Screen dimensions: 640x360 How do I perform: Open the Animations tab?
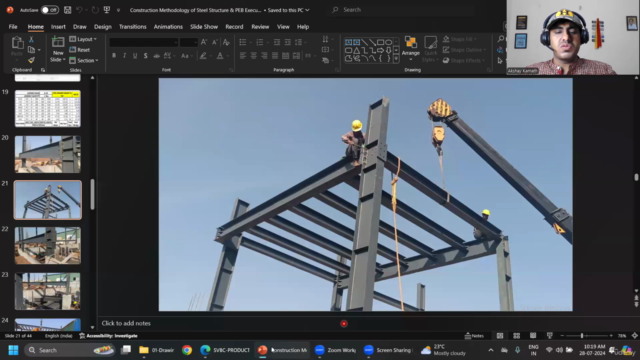pos(168,27)
